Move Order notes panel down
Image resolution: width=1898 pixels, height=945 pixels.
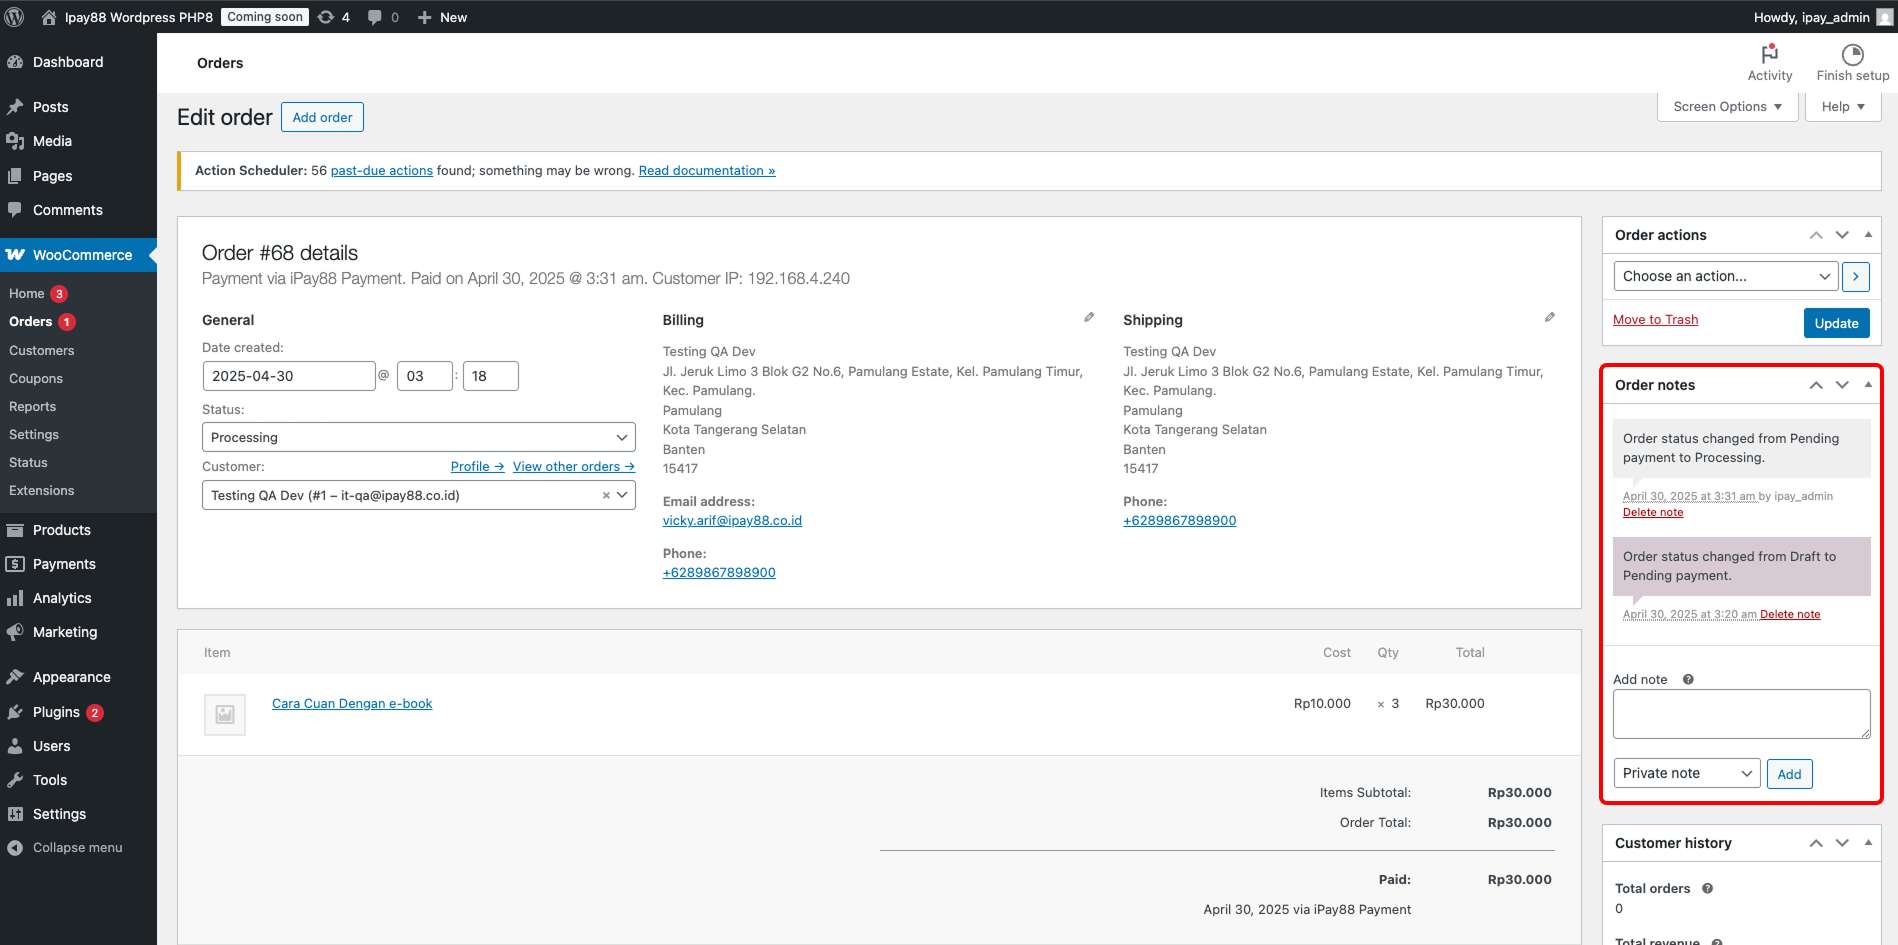1842,385
